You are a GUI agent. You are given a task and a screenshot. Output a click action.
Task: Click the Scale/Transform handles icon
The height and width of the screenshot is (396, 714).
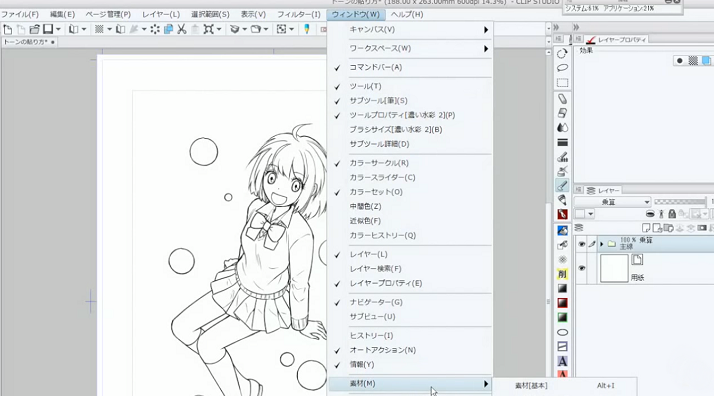(209, 30)
